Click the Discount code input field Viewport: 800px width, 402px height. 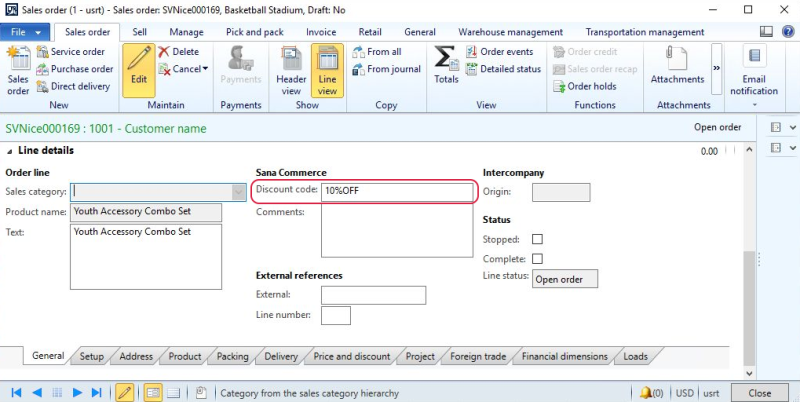coord(396,191)
